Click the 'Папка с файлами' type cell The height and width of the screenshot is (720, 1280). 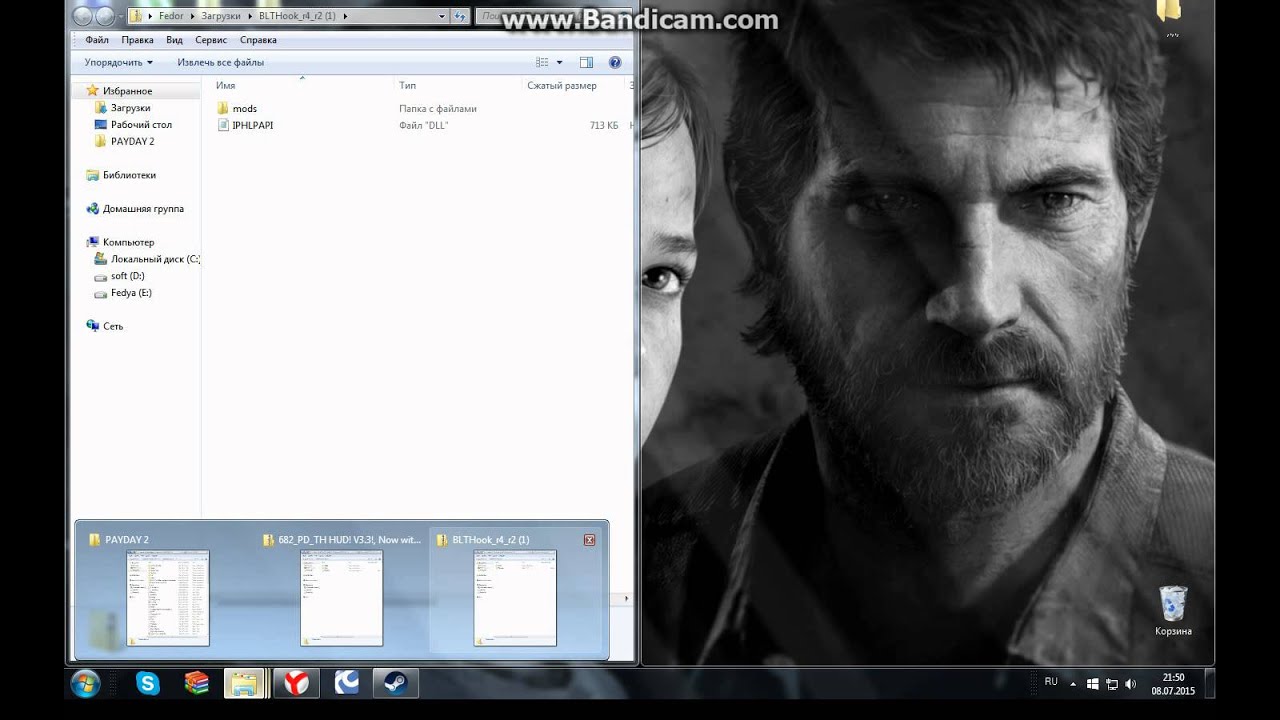[437, 108]
